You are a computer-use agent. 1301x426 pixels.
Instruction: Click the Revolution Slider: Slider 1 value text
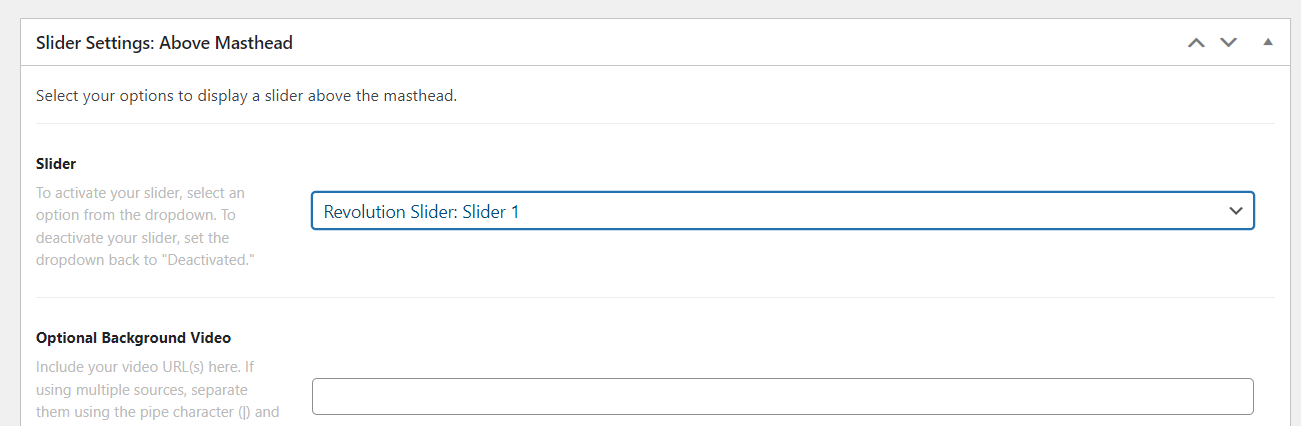[421, 212]
